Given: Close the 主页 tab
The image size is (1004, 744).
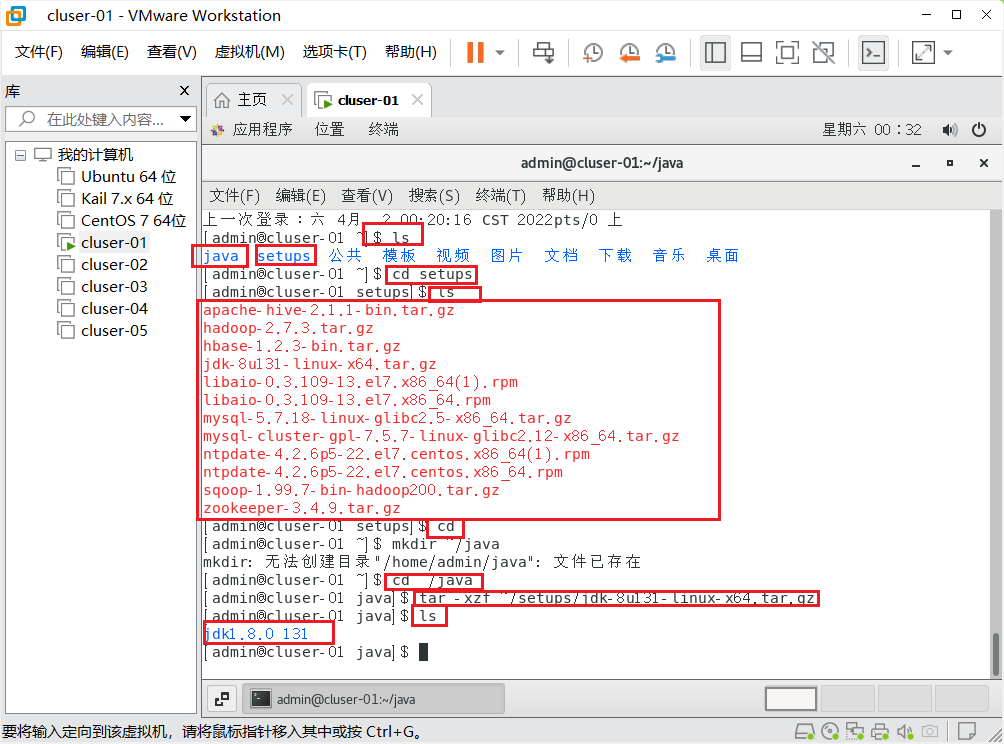Looking at the screenshot, I should point(287,100).
